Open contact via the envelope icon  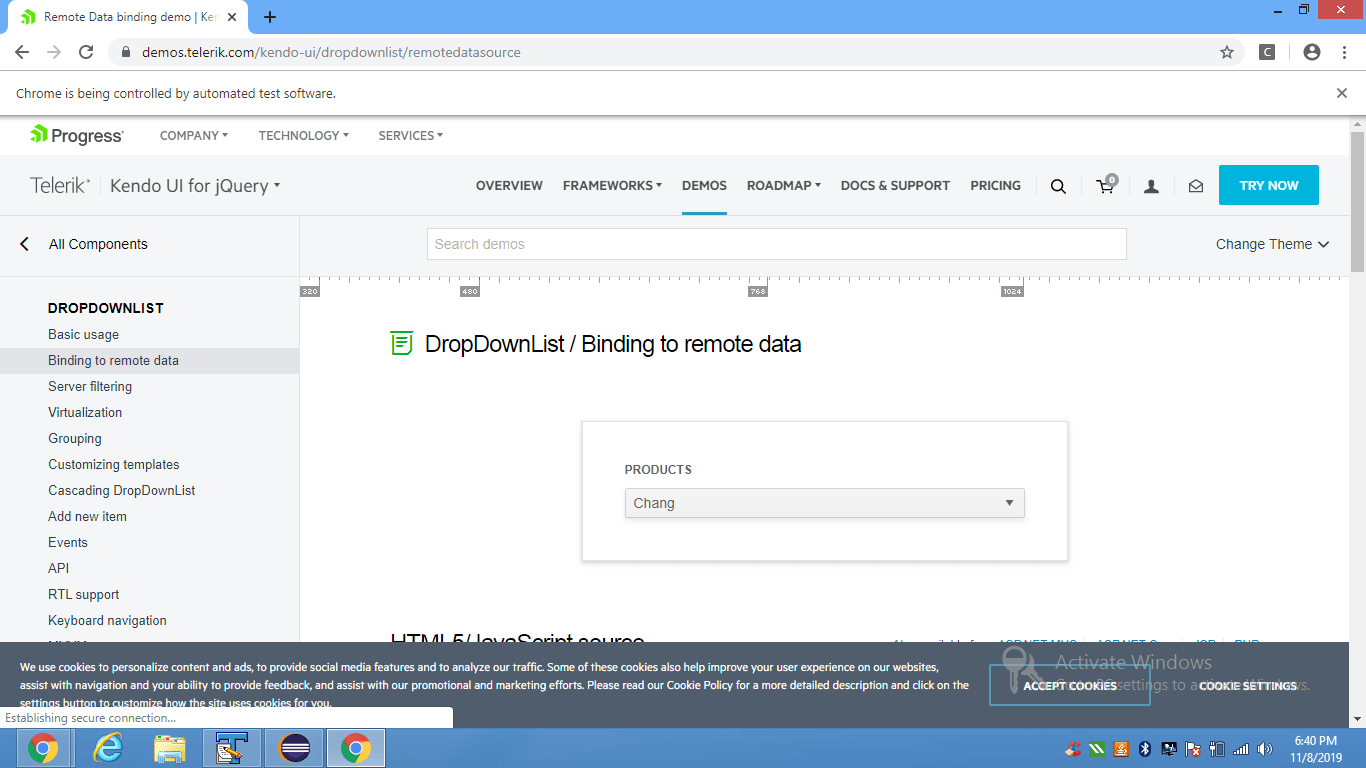pyautogui.click(x=1196, y=186)
